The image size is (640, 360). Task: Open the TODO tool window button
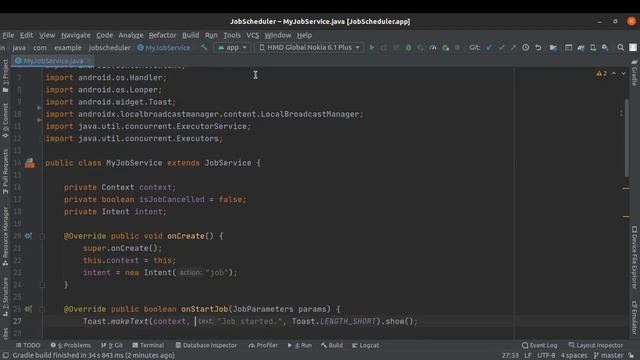point(28,345)
